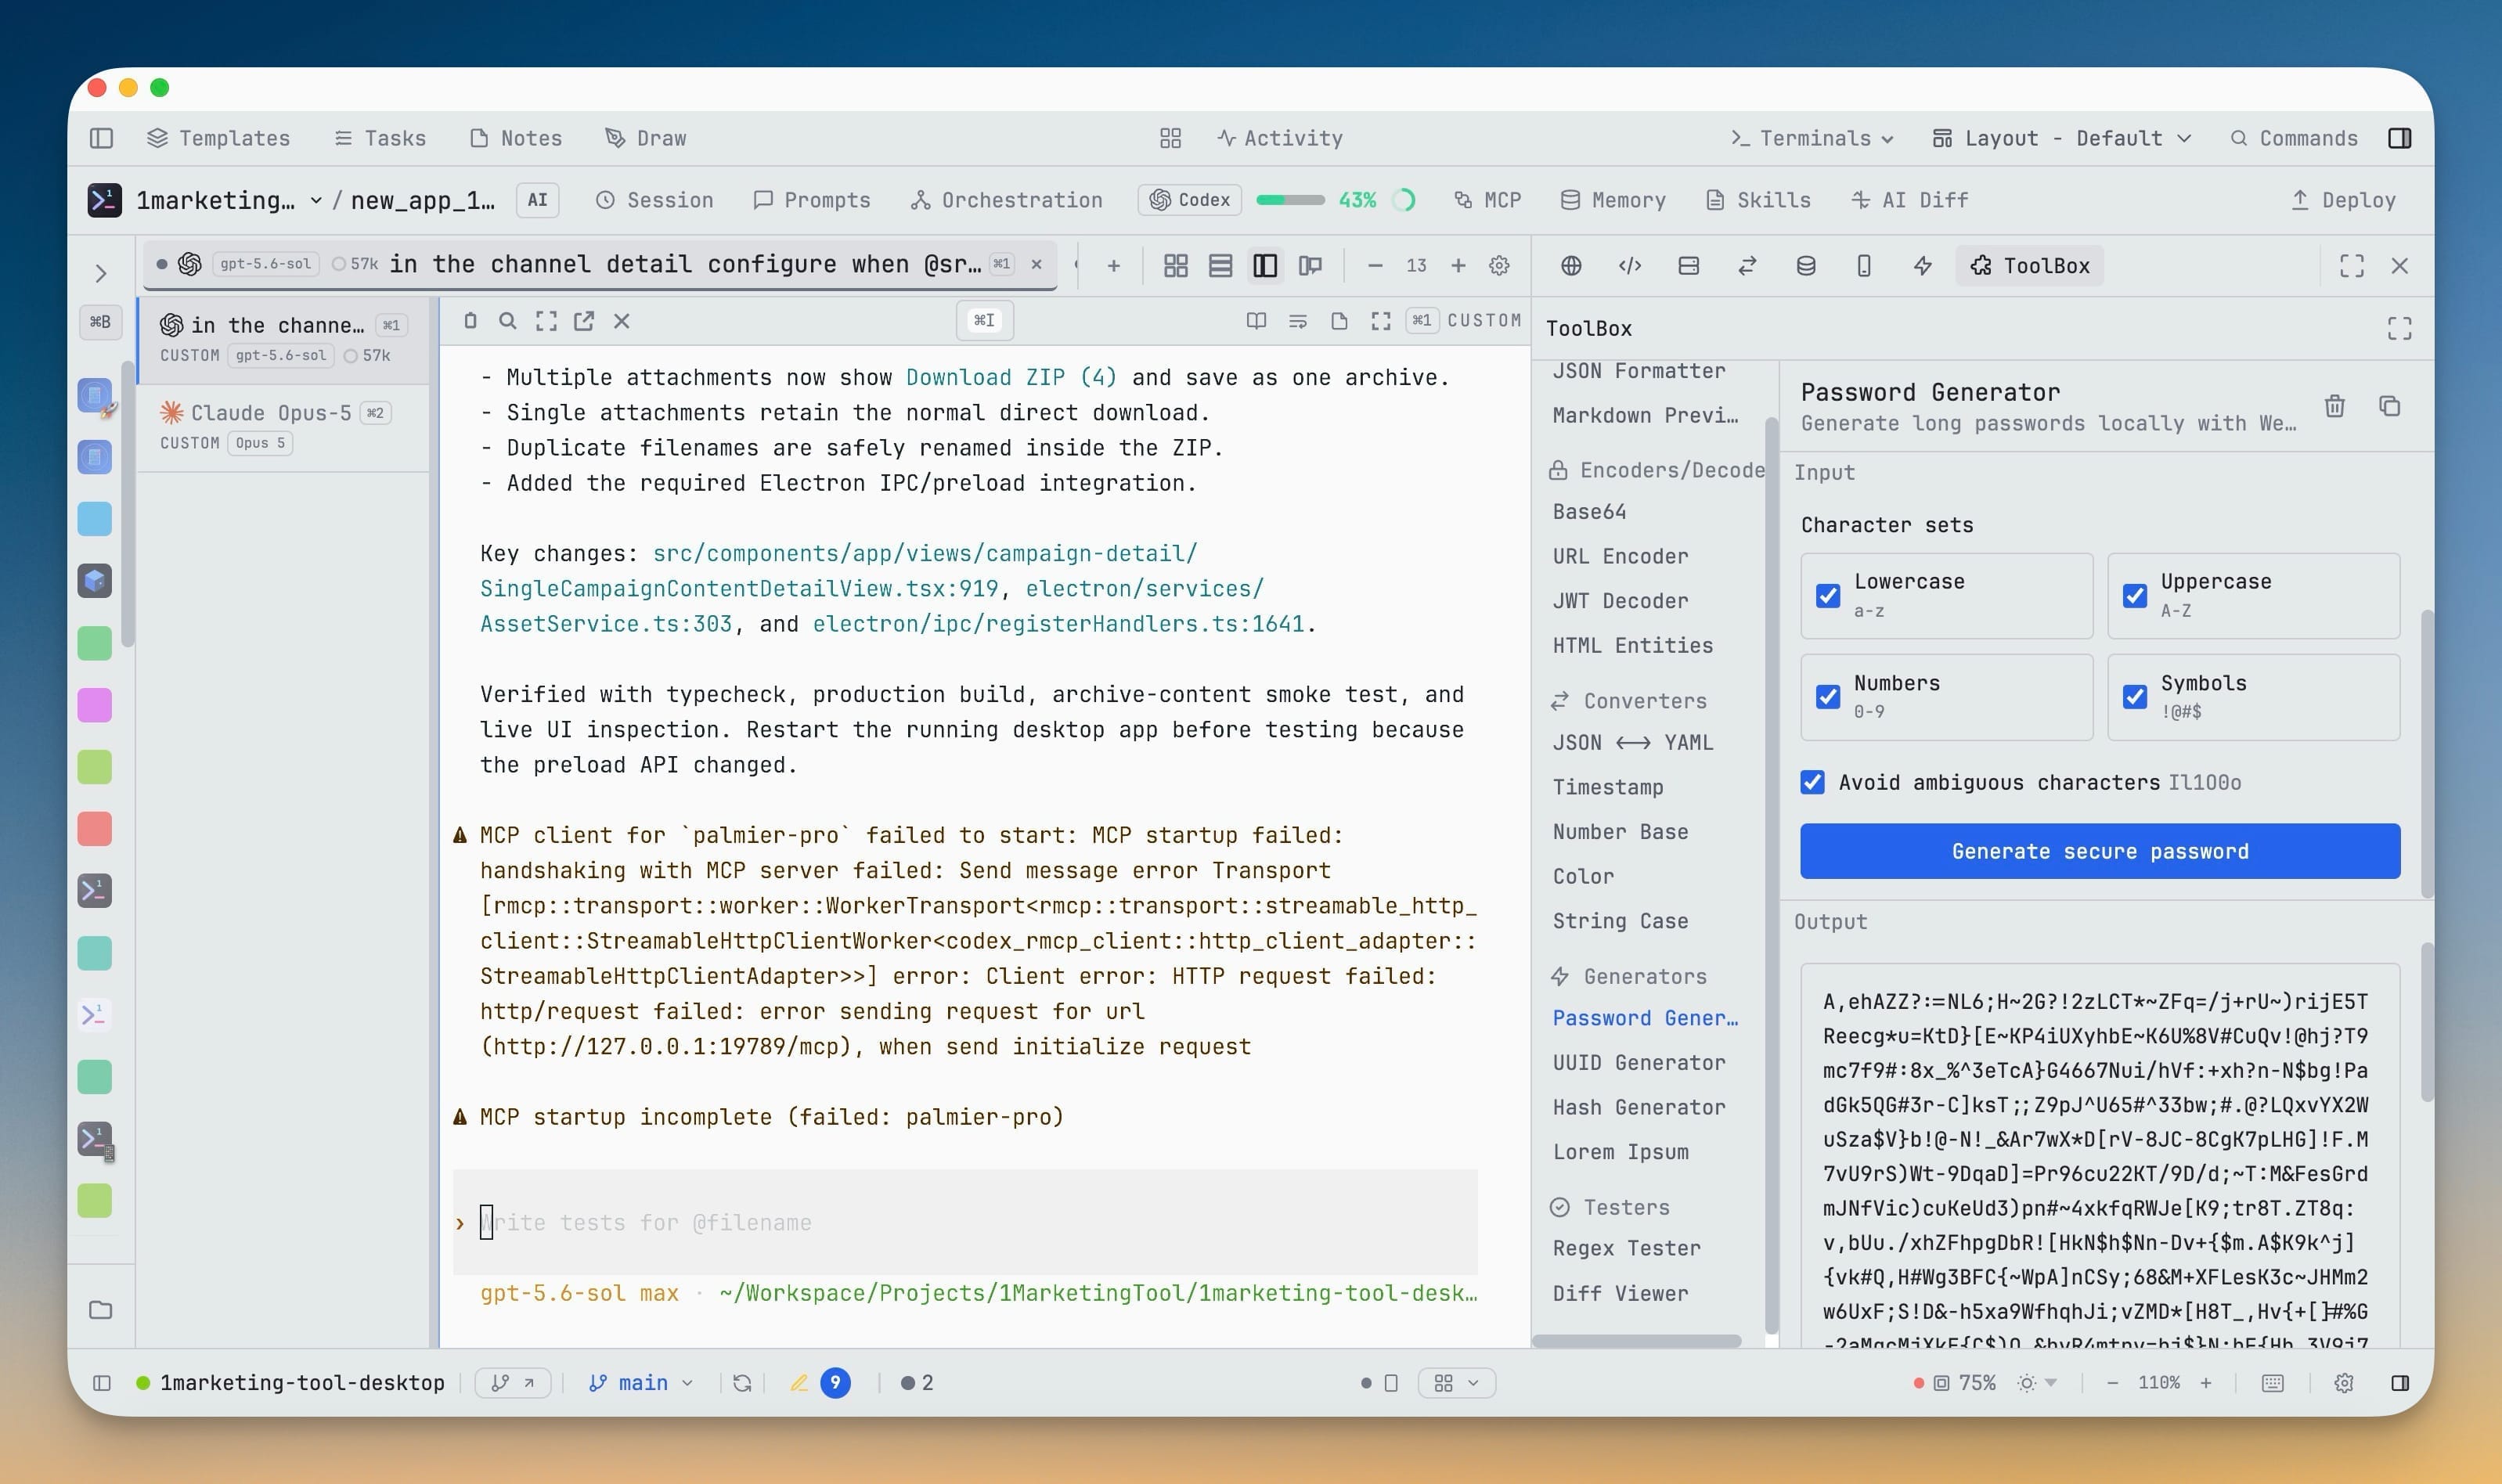Toggle the left sidebar panel icon
This screenshot has width=2502, height=1484.
pyautogui.click(x=101, y=138)
